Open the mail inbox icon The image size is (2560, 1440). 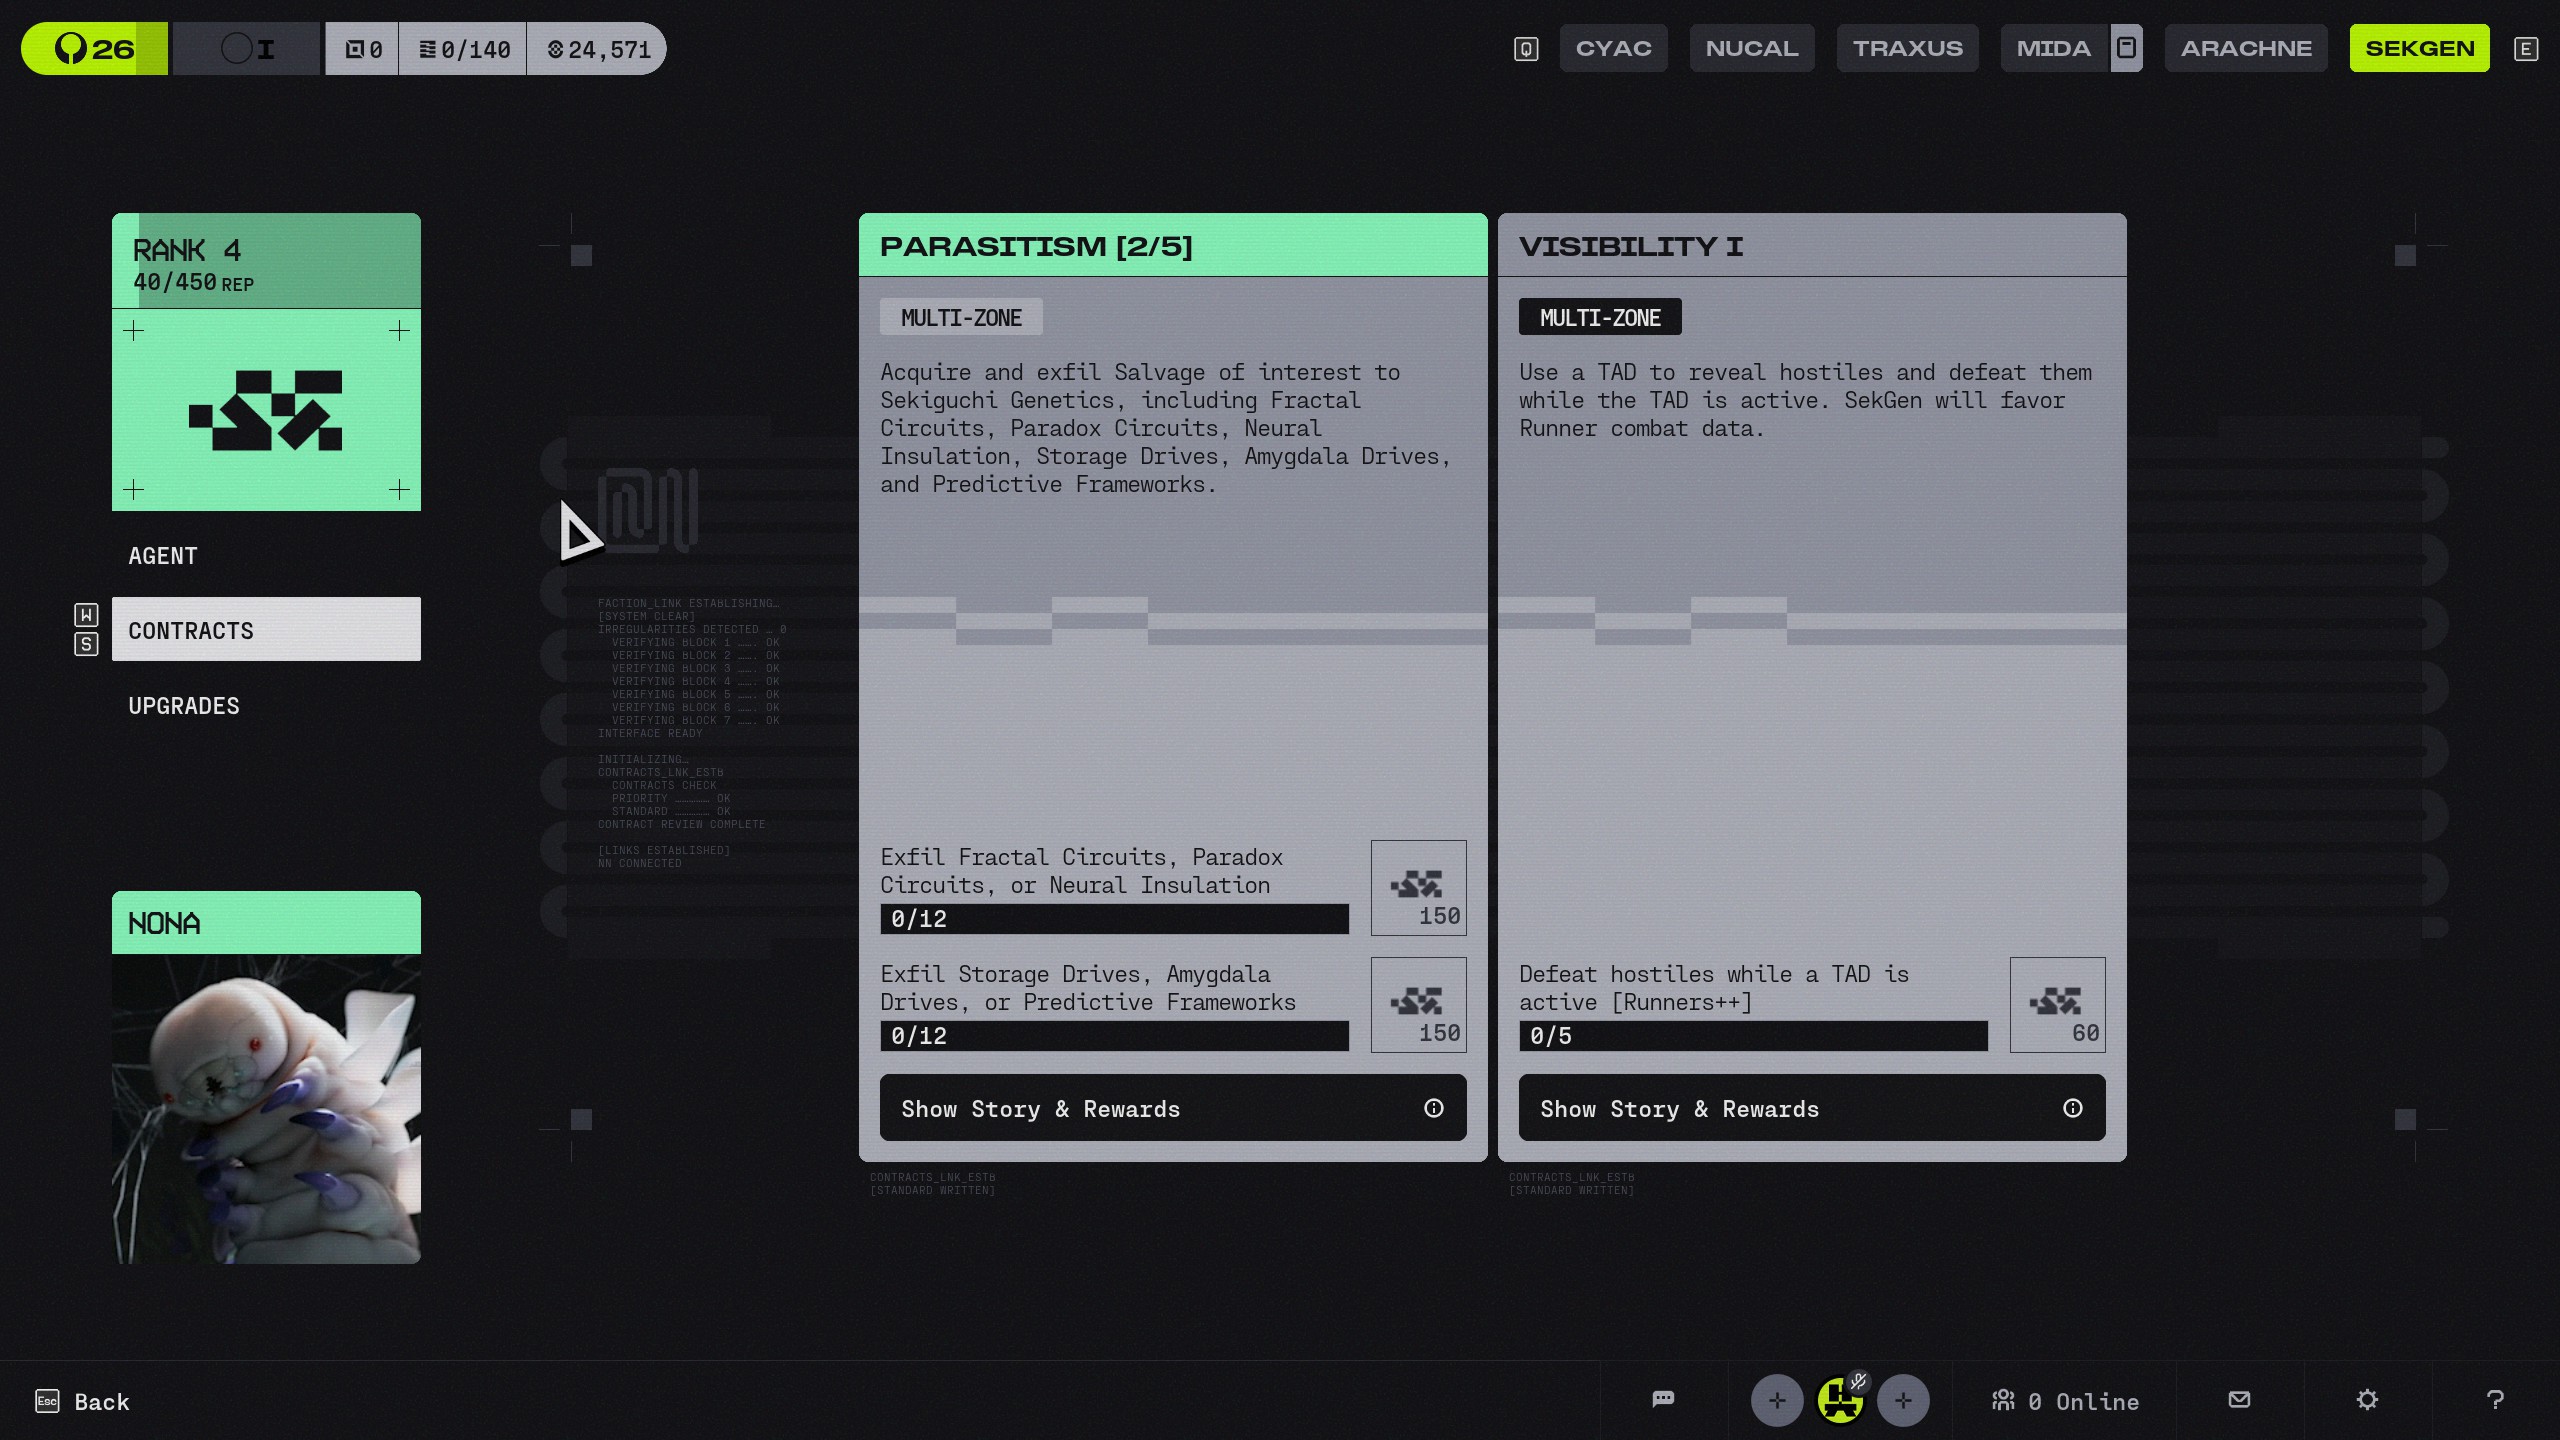point(2240,1399)
